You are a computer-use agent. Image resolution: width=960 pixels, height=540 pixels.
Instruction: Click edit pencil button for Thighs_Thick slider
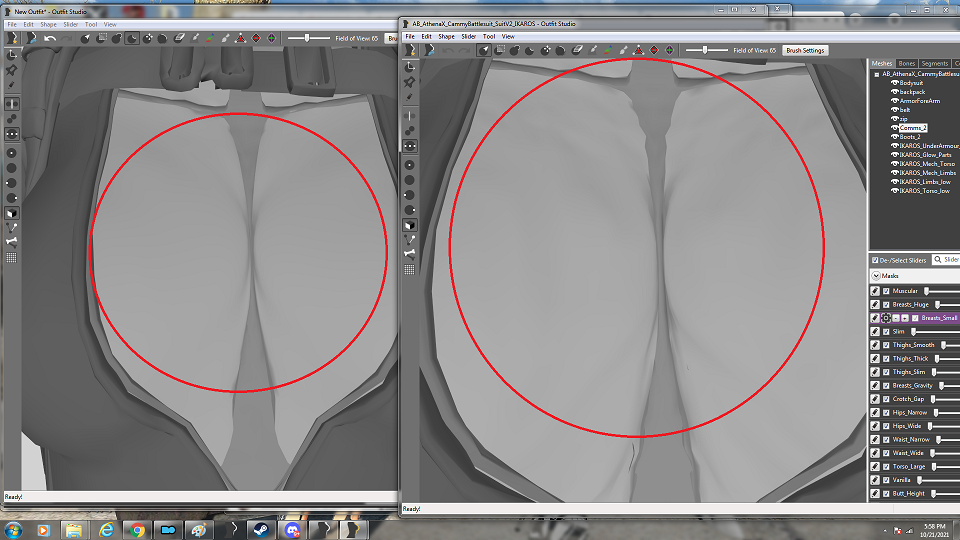pyautogui.click(x=875, y=358)
